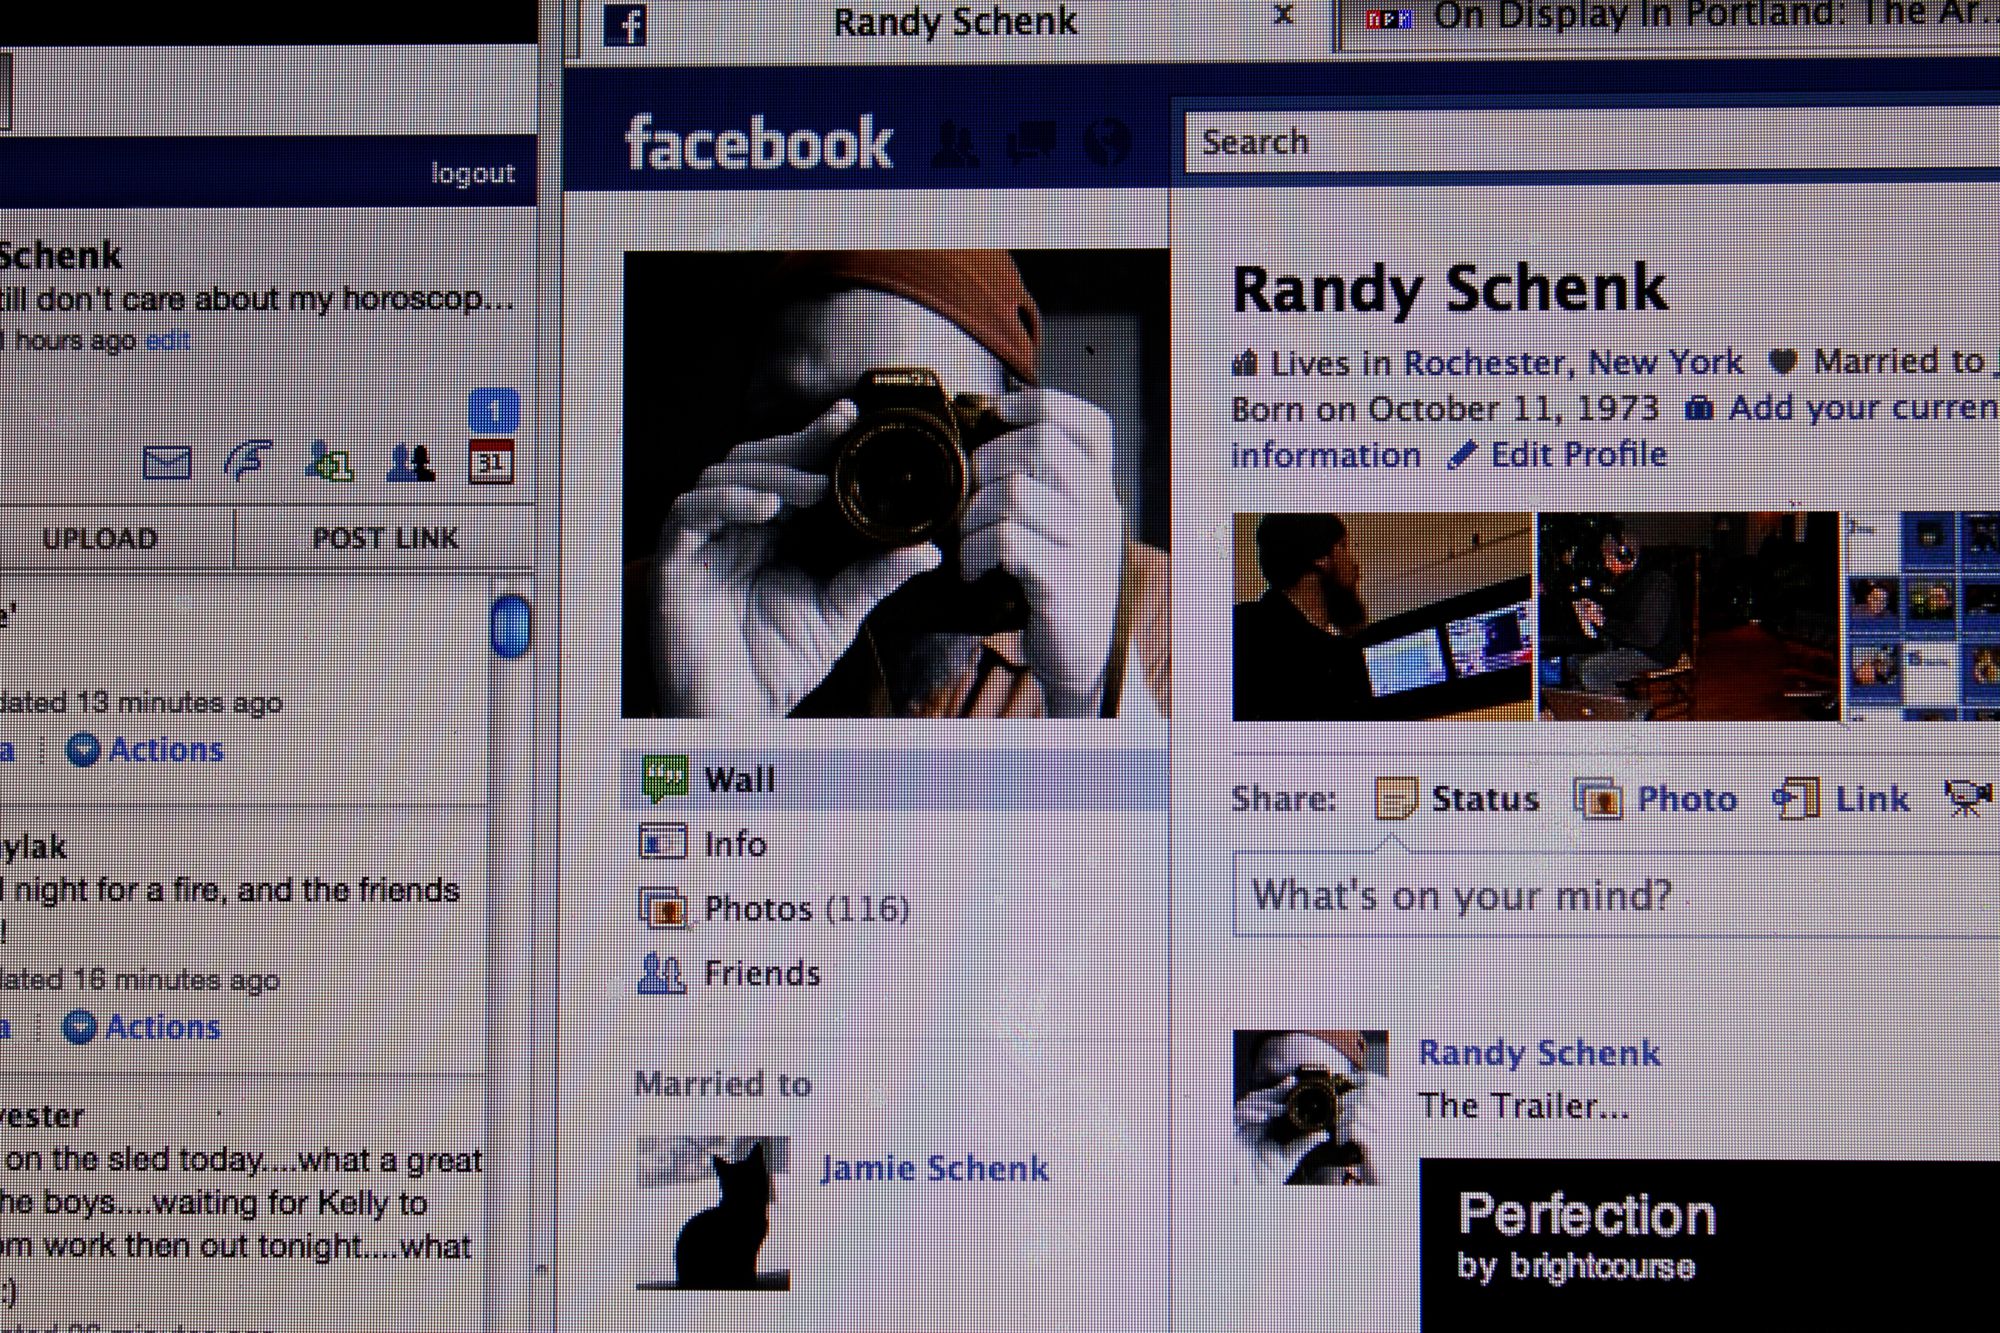Play the Perfection by brightcourse video
The width and height of the screenshot is (2000, 1333).
point(1710,1246)
